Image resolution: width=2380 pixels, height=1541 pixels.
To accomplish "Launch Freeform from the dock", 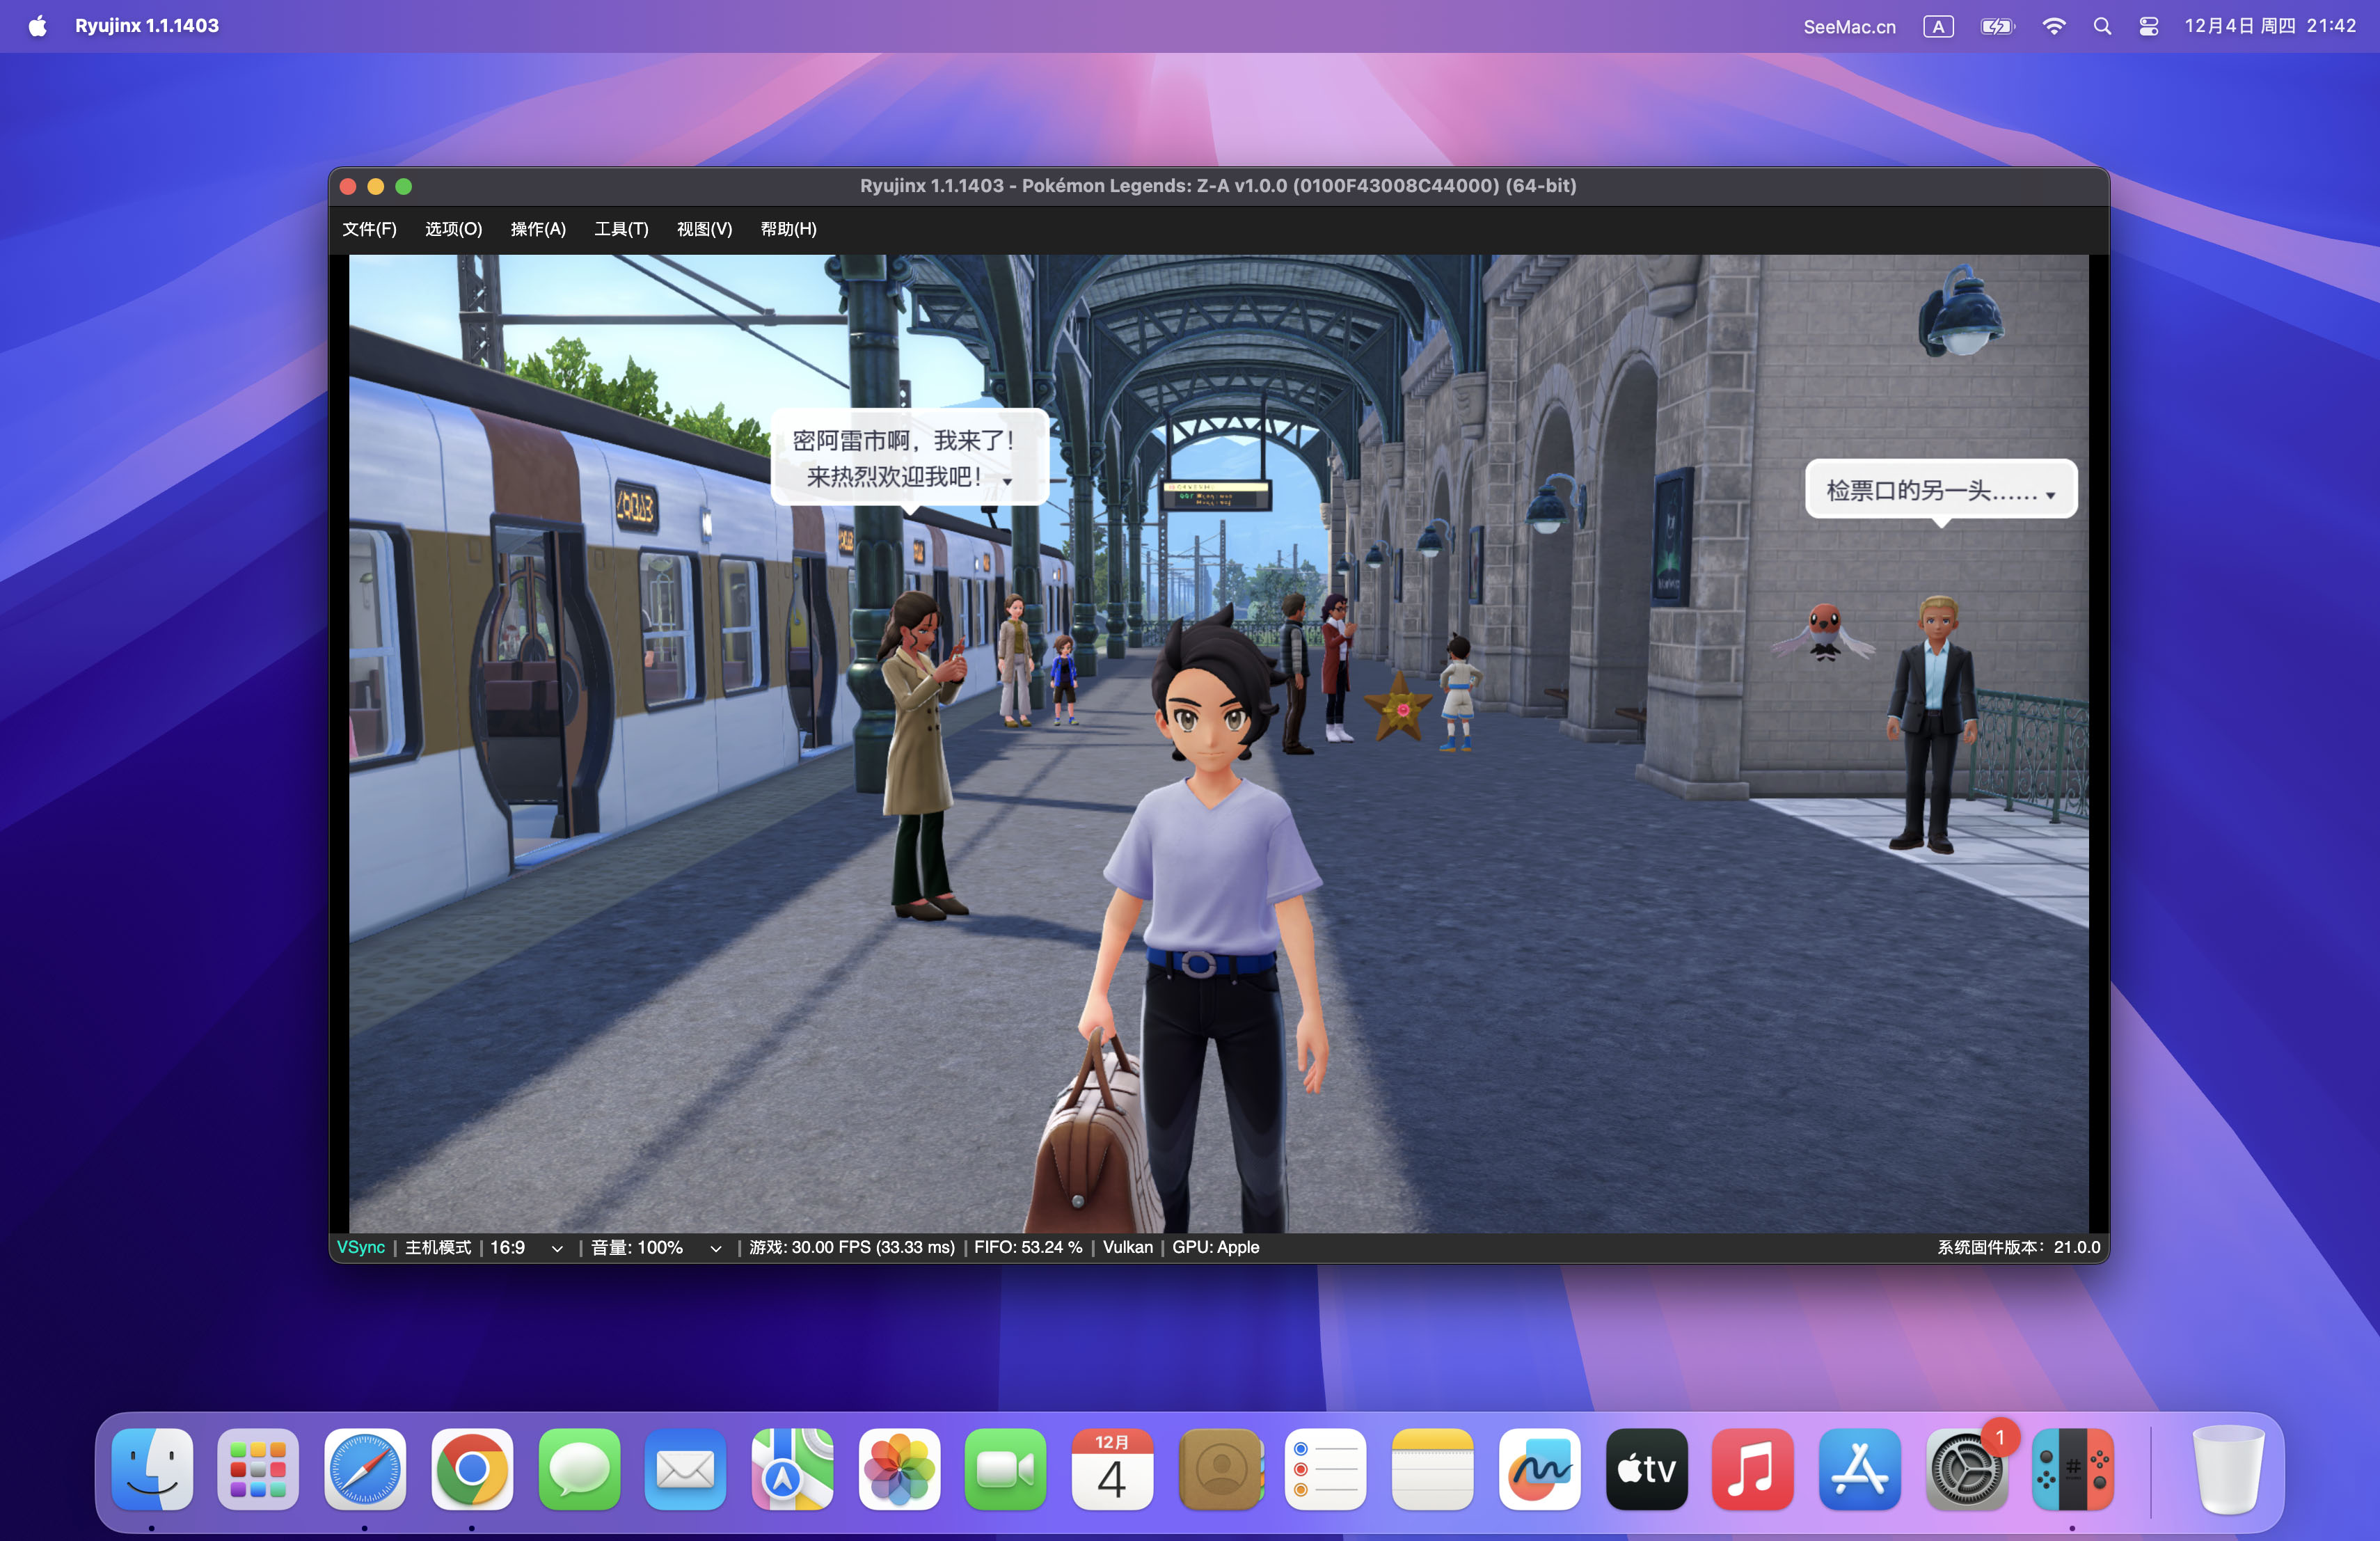I will (1539, 1469).
